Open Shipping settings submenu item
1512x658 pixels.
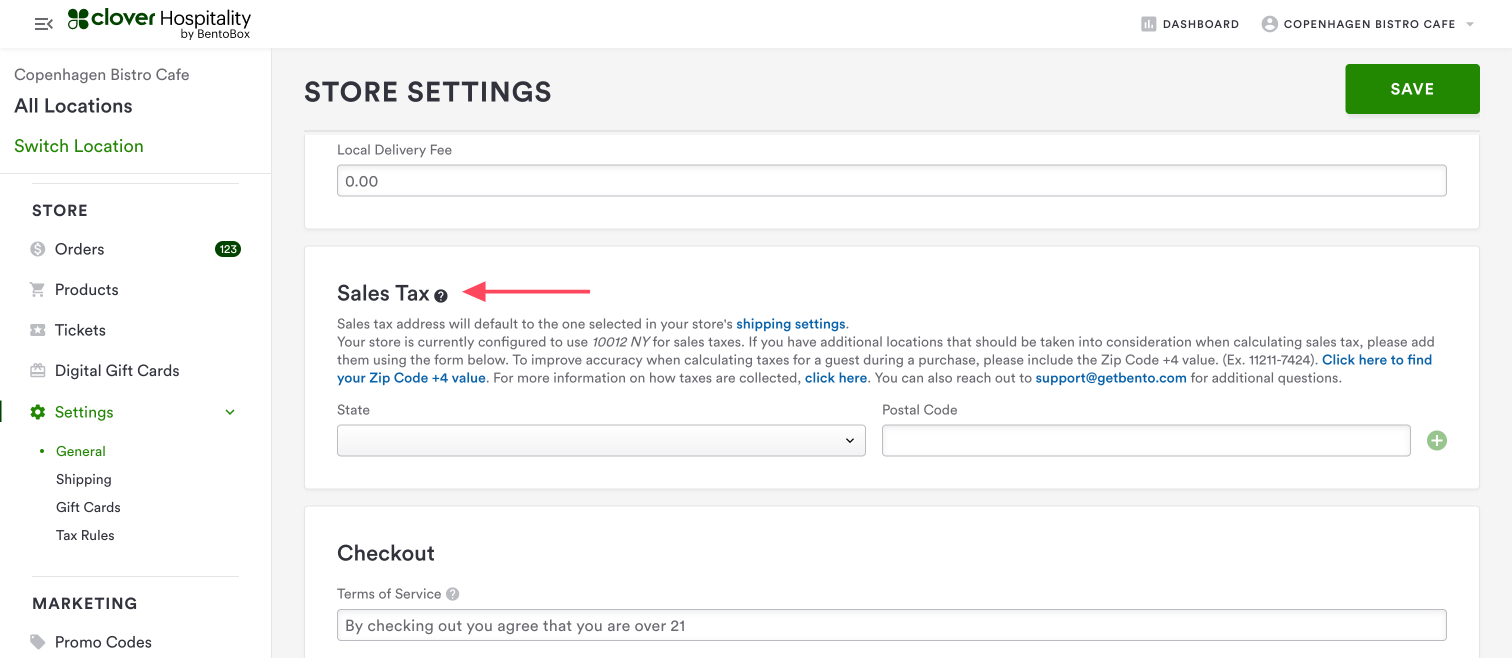tap(84, 479)
